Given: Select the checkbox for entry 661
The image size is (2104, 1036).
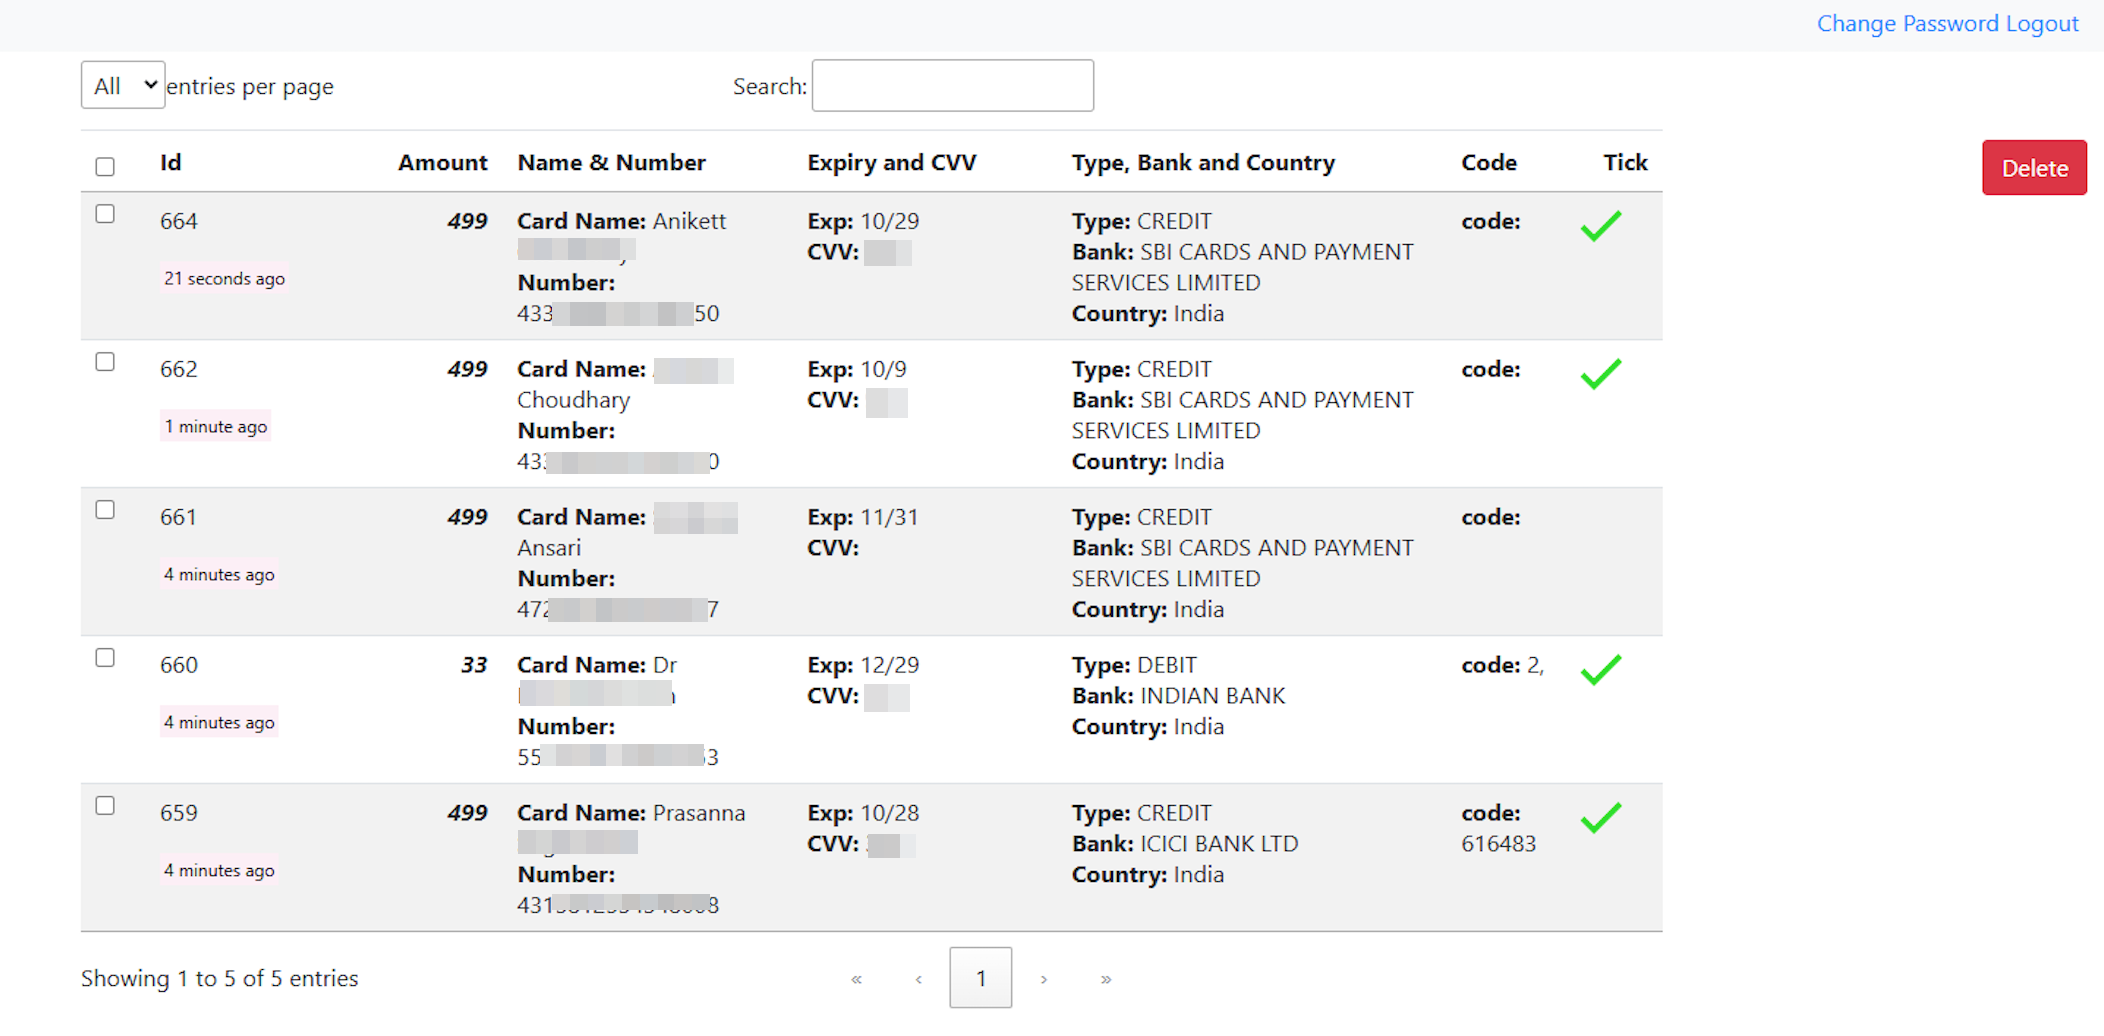Looking at the screenshot, I should tap(105, 510).
